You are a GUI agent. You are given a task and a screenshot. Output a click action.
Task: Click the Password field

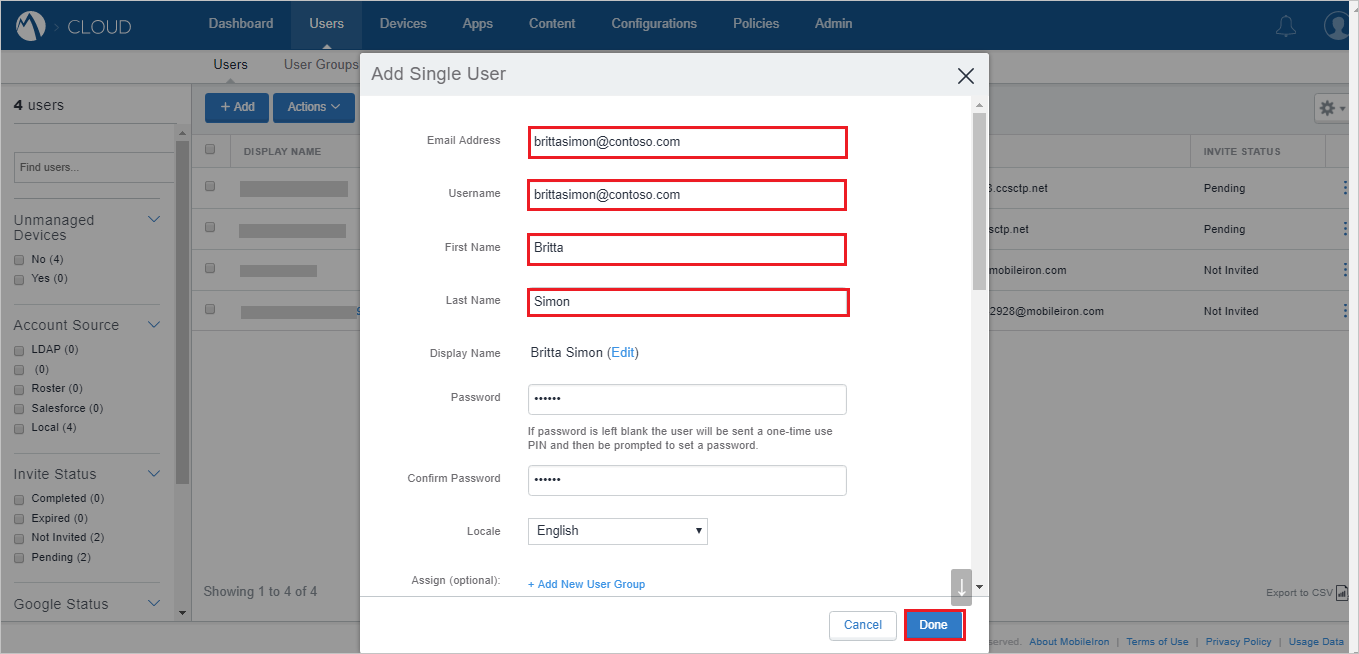[x=687, y=399]
